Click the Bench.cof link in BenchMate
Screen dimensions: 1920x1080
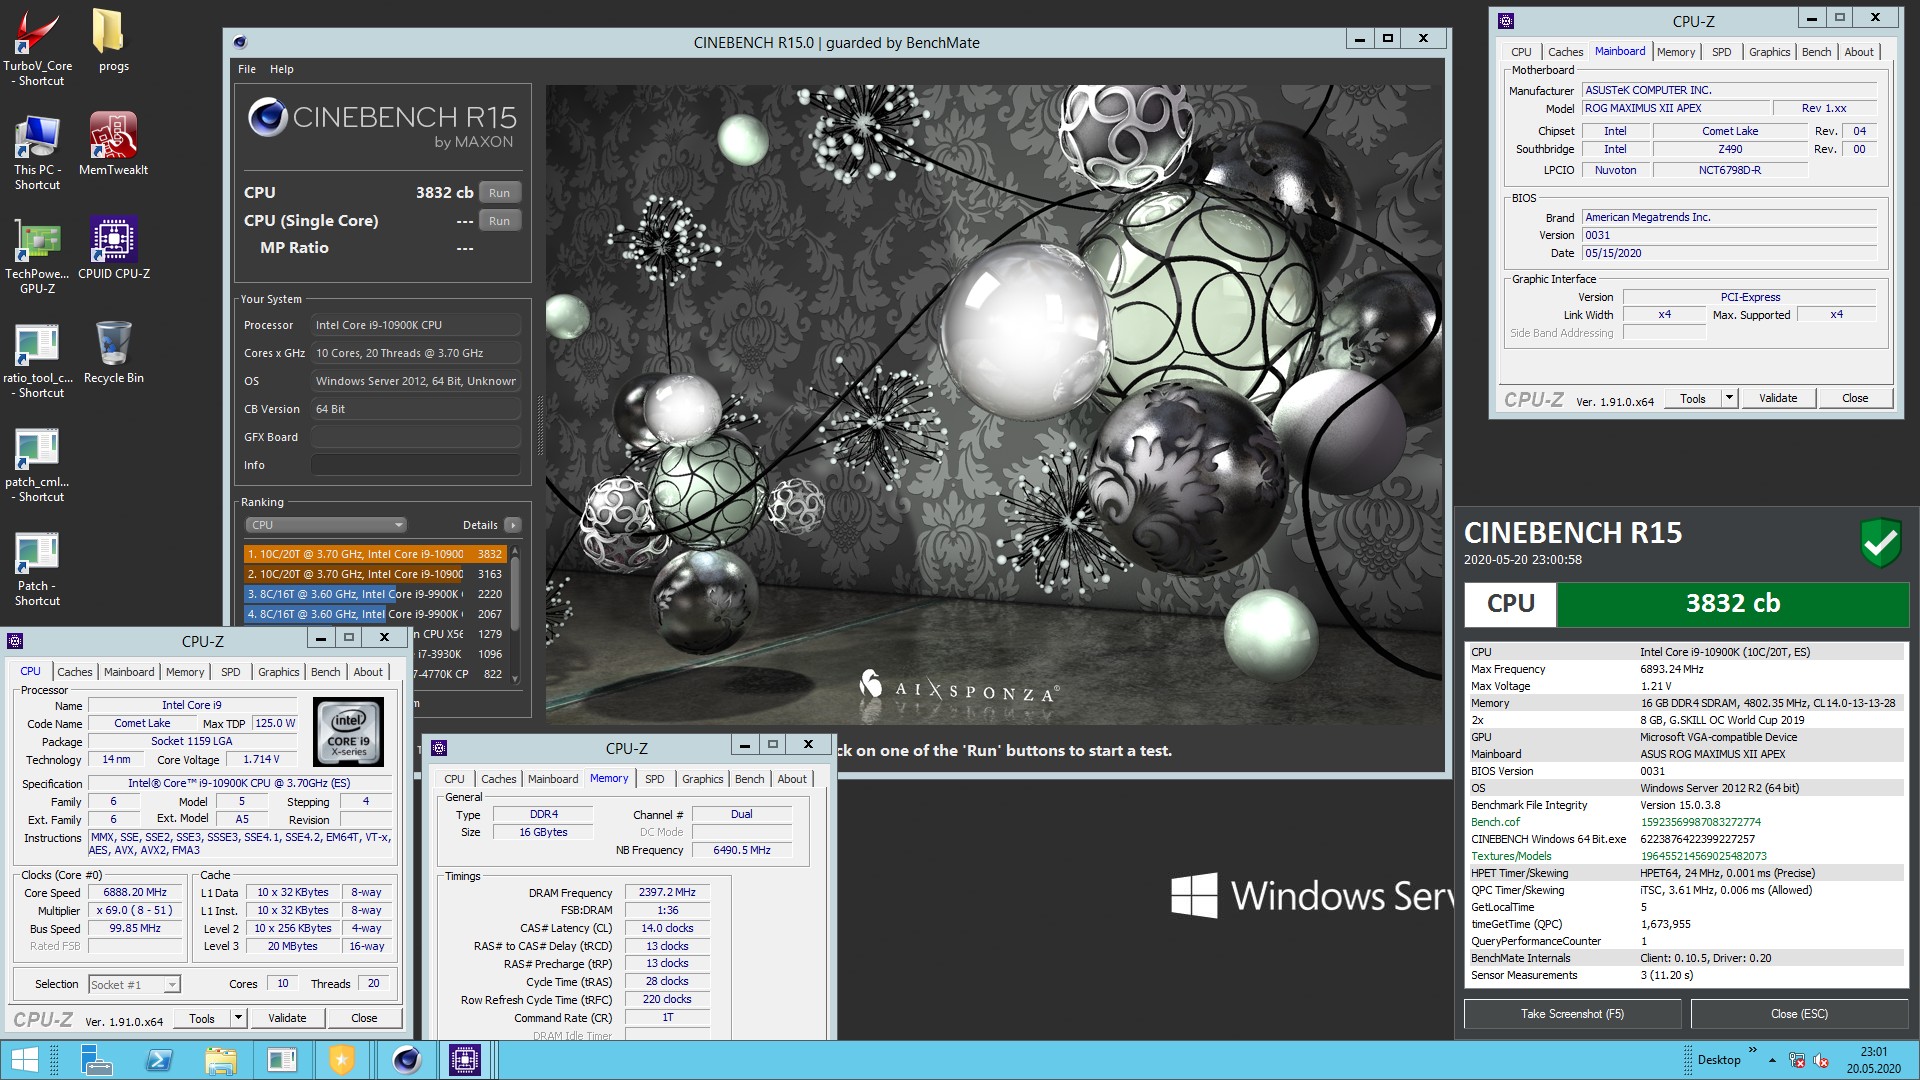(1495, 822)
